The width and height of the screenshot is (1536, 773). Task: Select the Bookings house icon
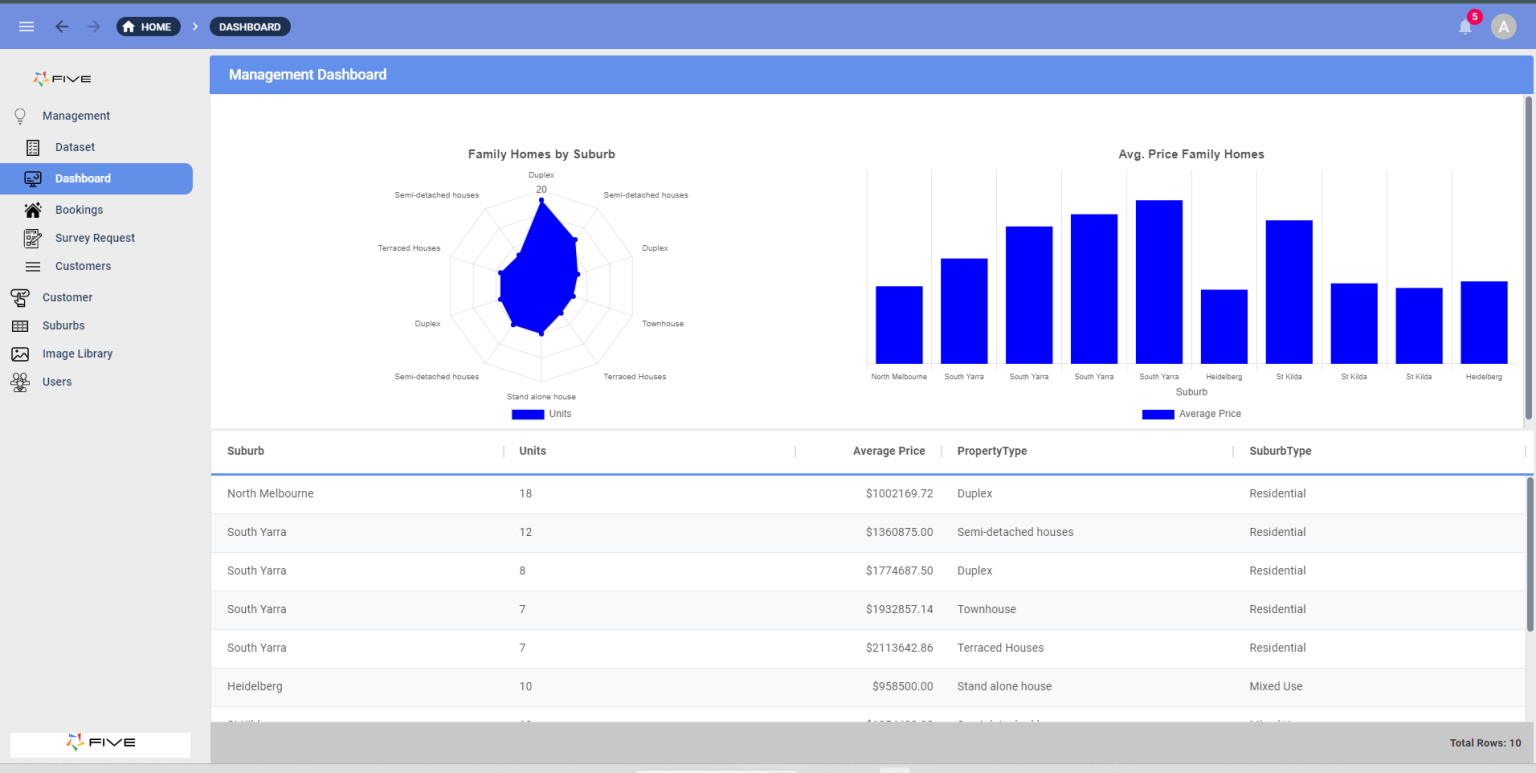point(32,210)
